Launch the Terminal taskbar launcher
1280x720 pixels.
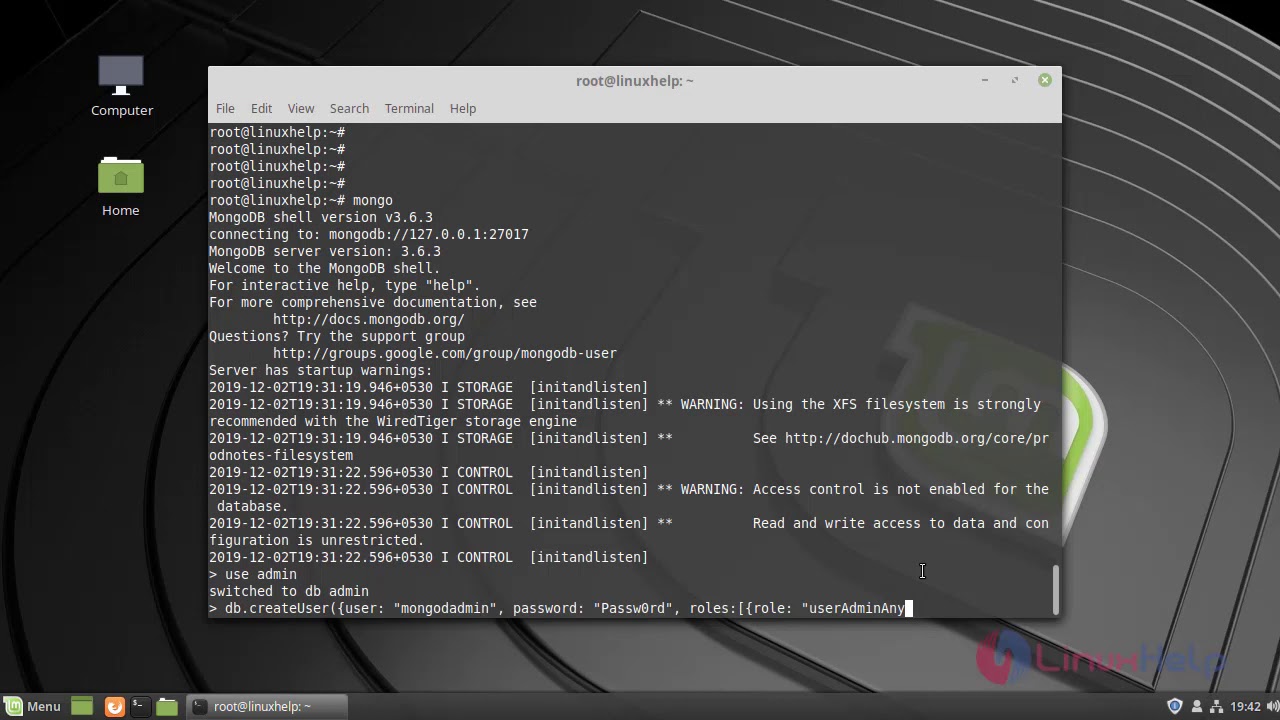click(x=139, y=706)
